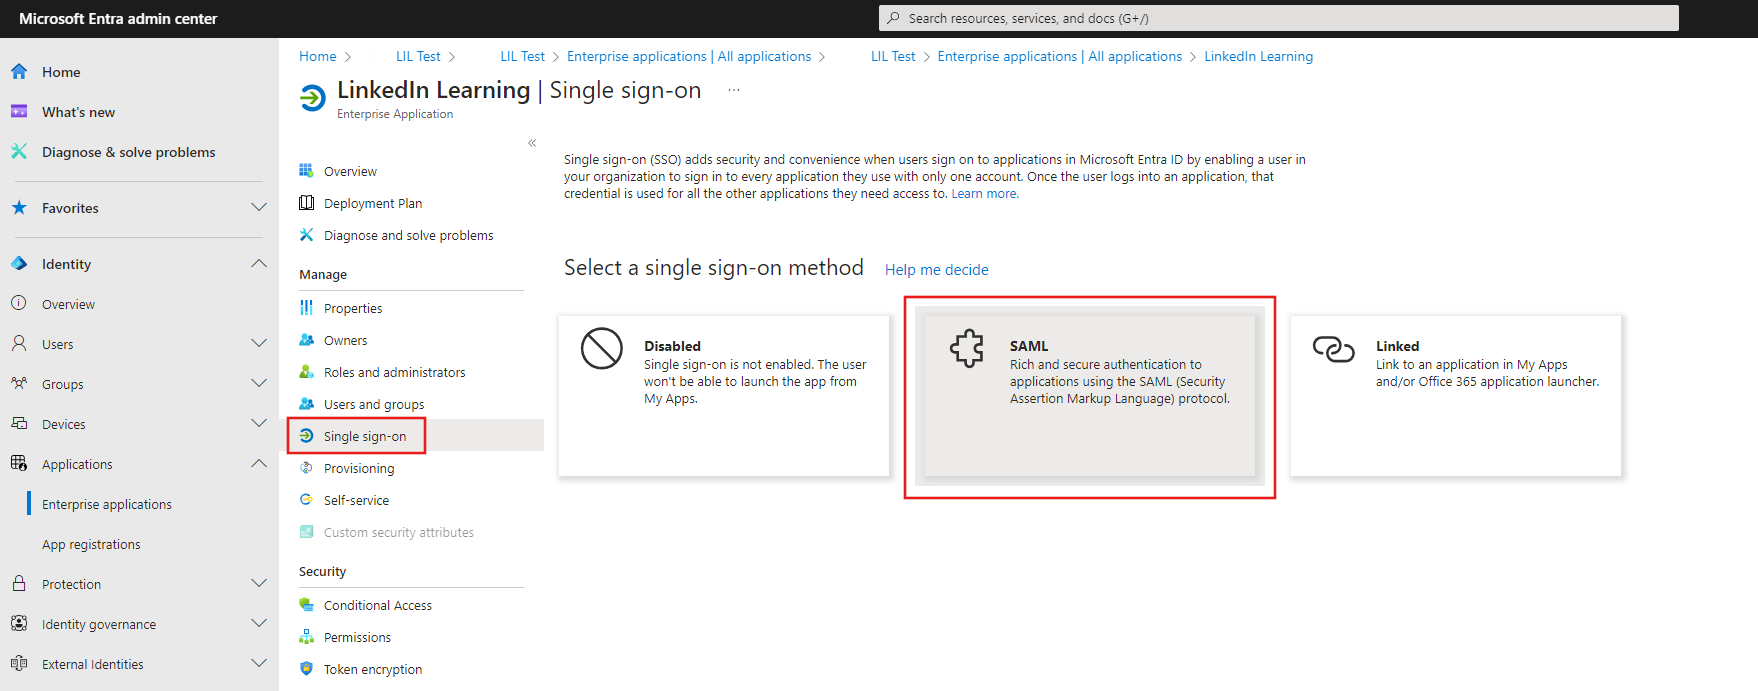Screen dimensions: 1758x691
Task: Click the Devices icon
Action: tap(19, 423)
